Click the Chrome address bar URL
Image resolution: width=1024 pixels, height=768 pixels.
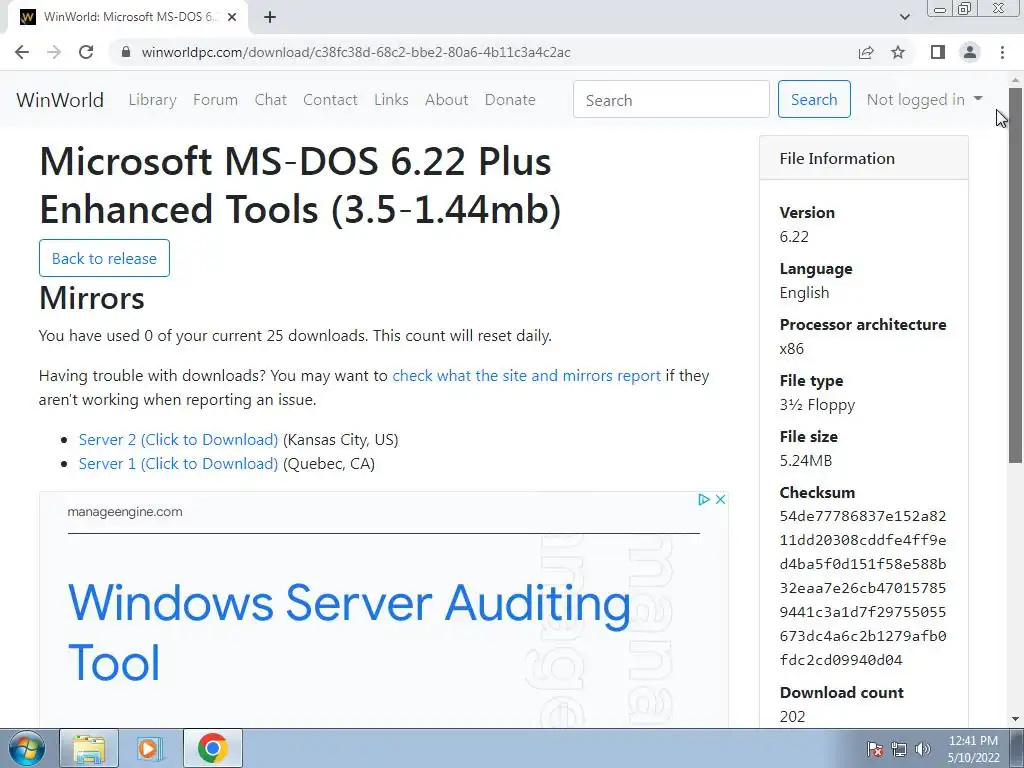click(x=356, y=52)
